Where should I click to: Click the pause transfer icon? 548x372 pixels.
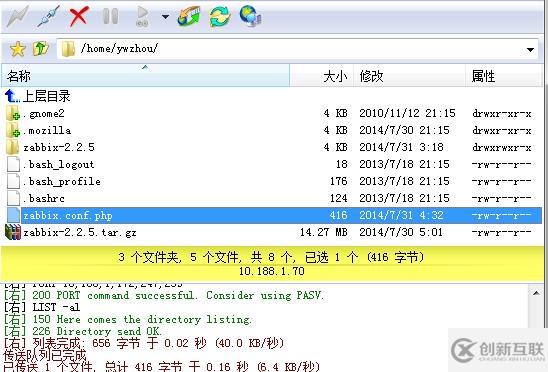click(x=110, y=16)
